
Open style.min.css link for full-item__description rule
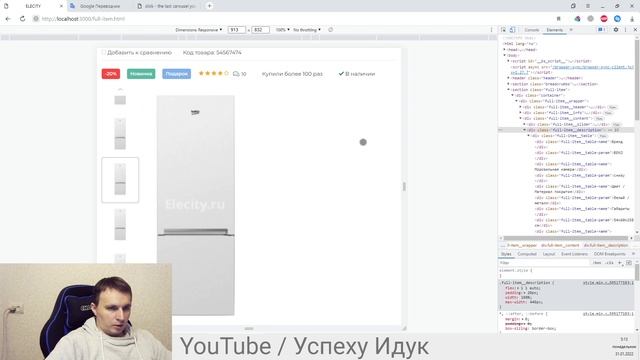608,282
